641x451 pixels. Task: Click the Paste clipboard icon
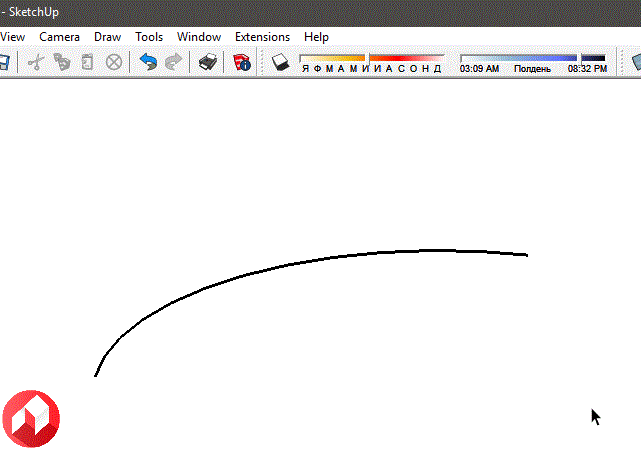pyautogui.click(x=87, y=62)
